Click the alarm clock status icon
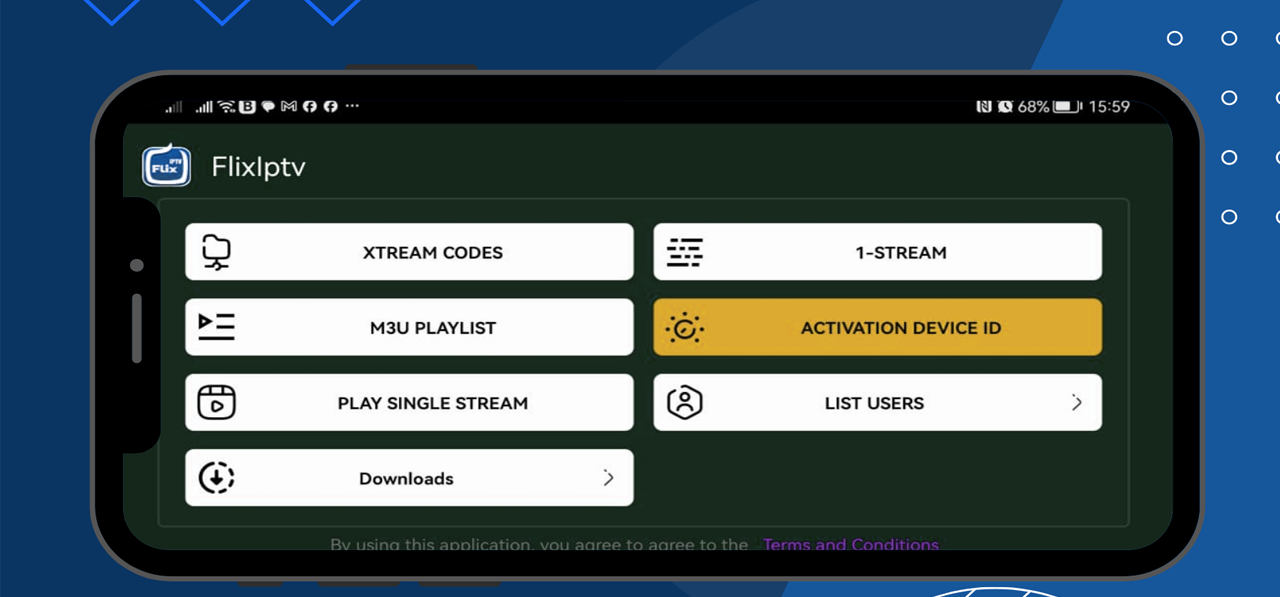The width and height of the screenshot is (1280, 597). click(x=1005, y=107)
